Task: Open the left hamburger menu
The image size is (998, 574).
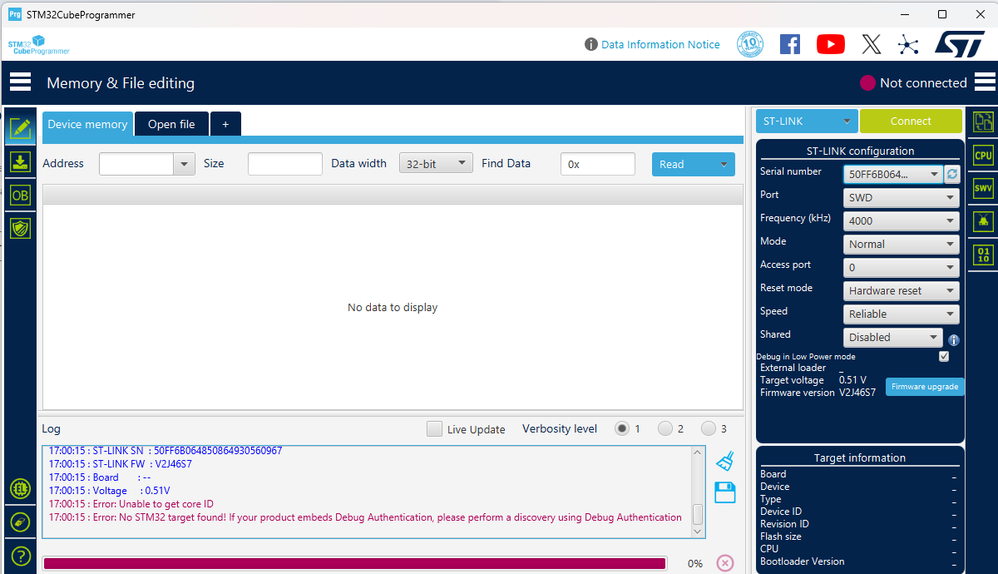Action: [20, 82]
